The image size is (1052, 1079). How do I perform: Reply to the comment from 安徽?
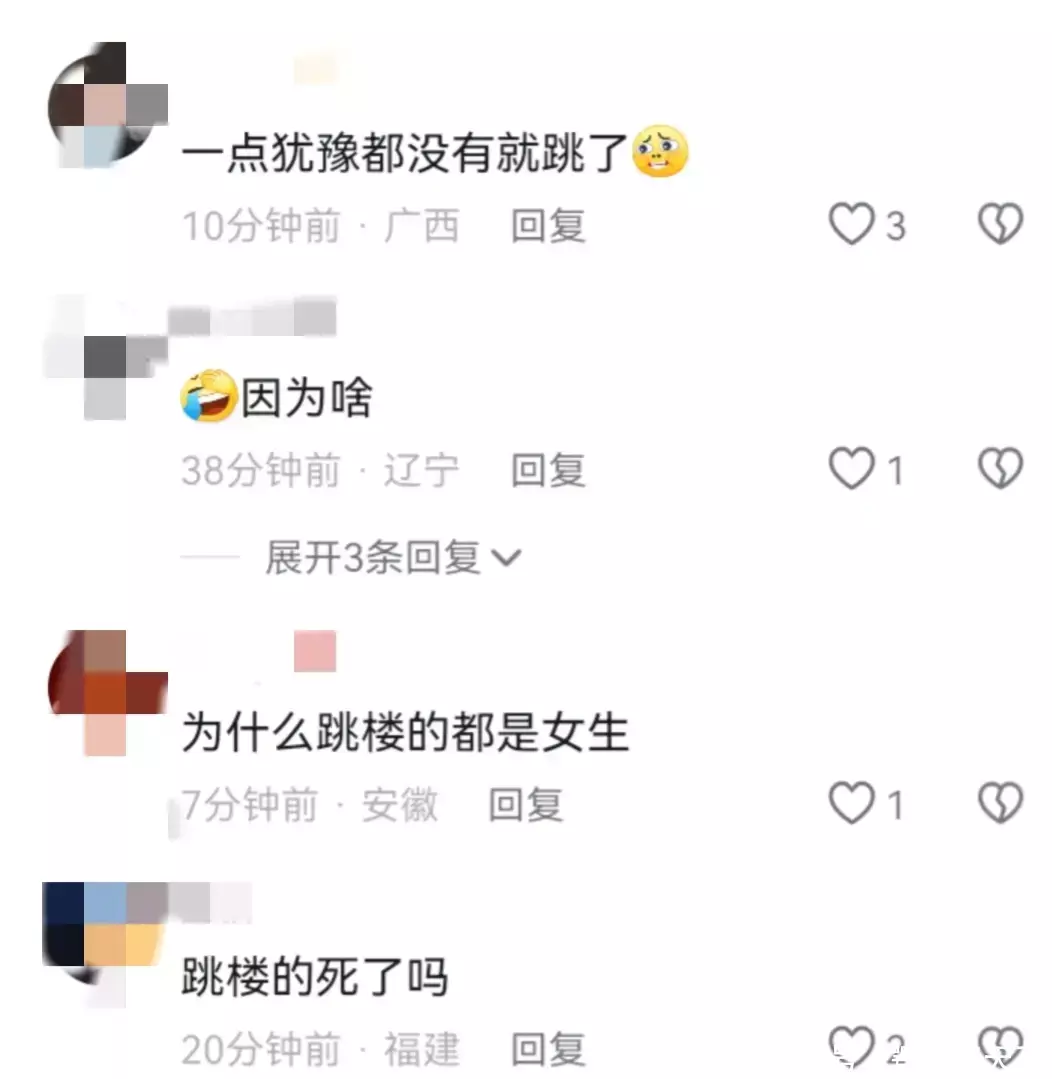pos(526,804)
